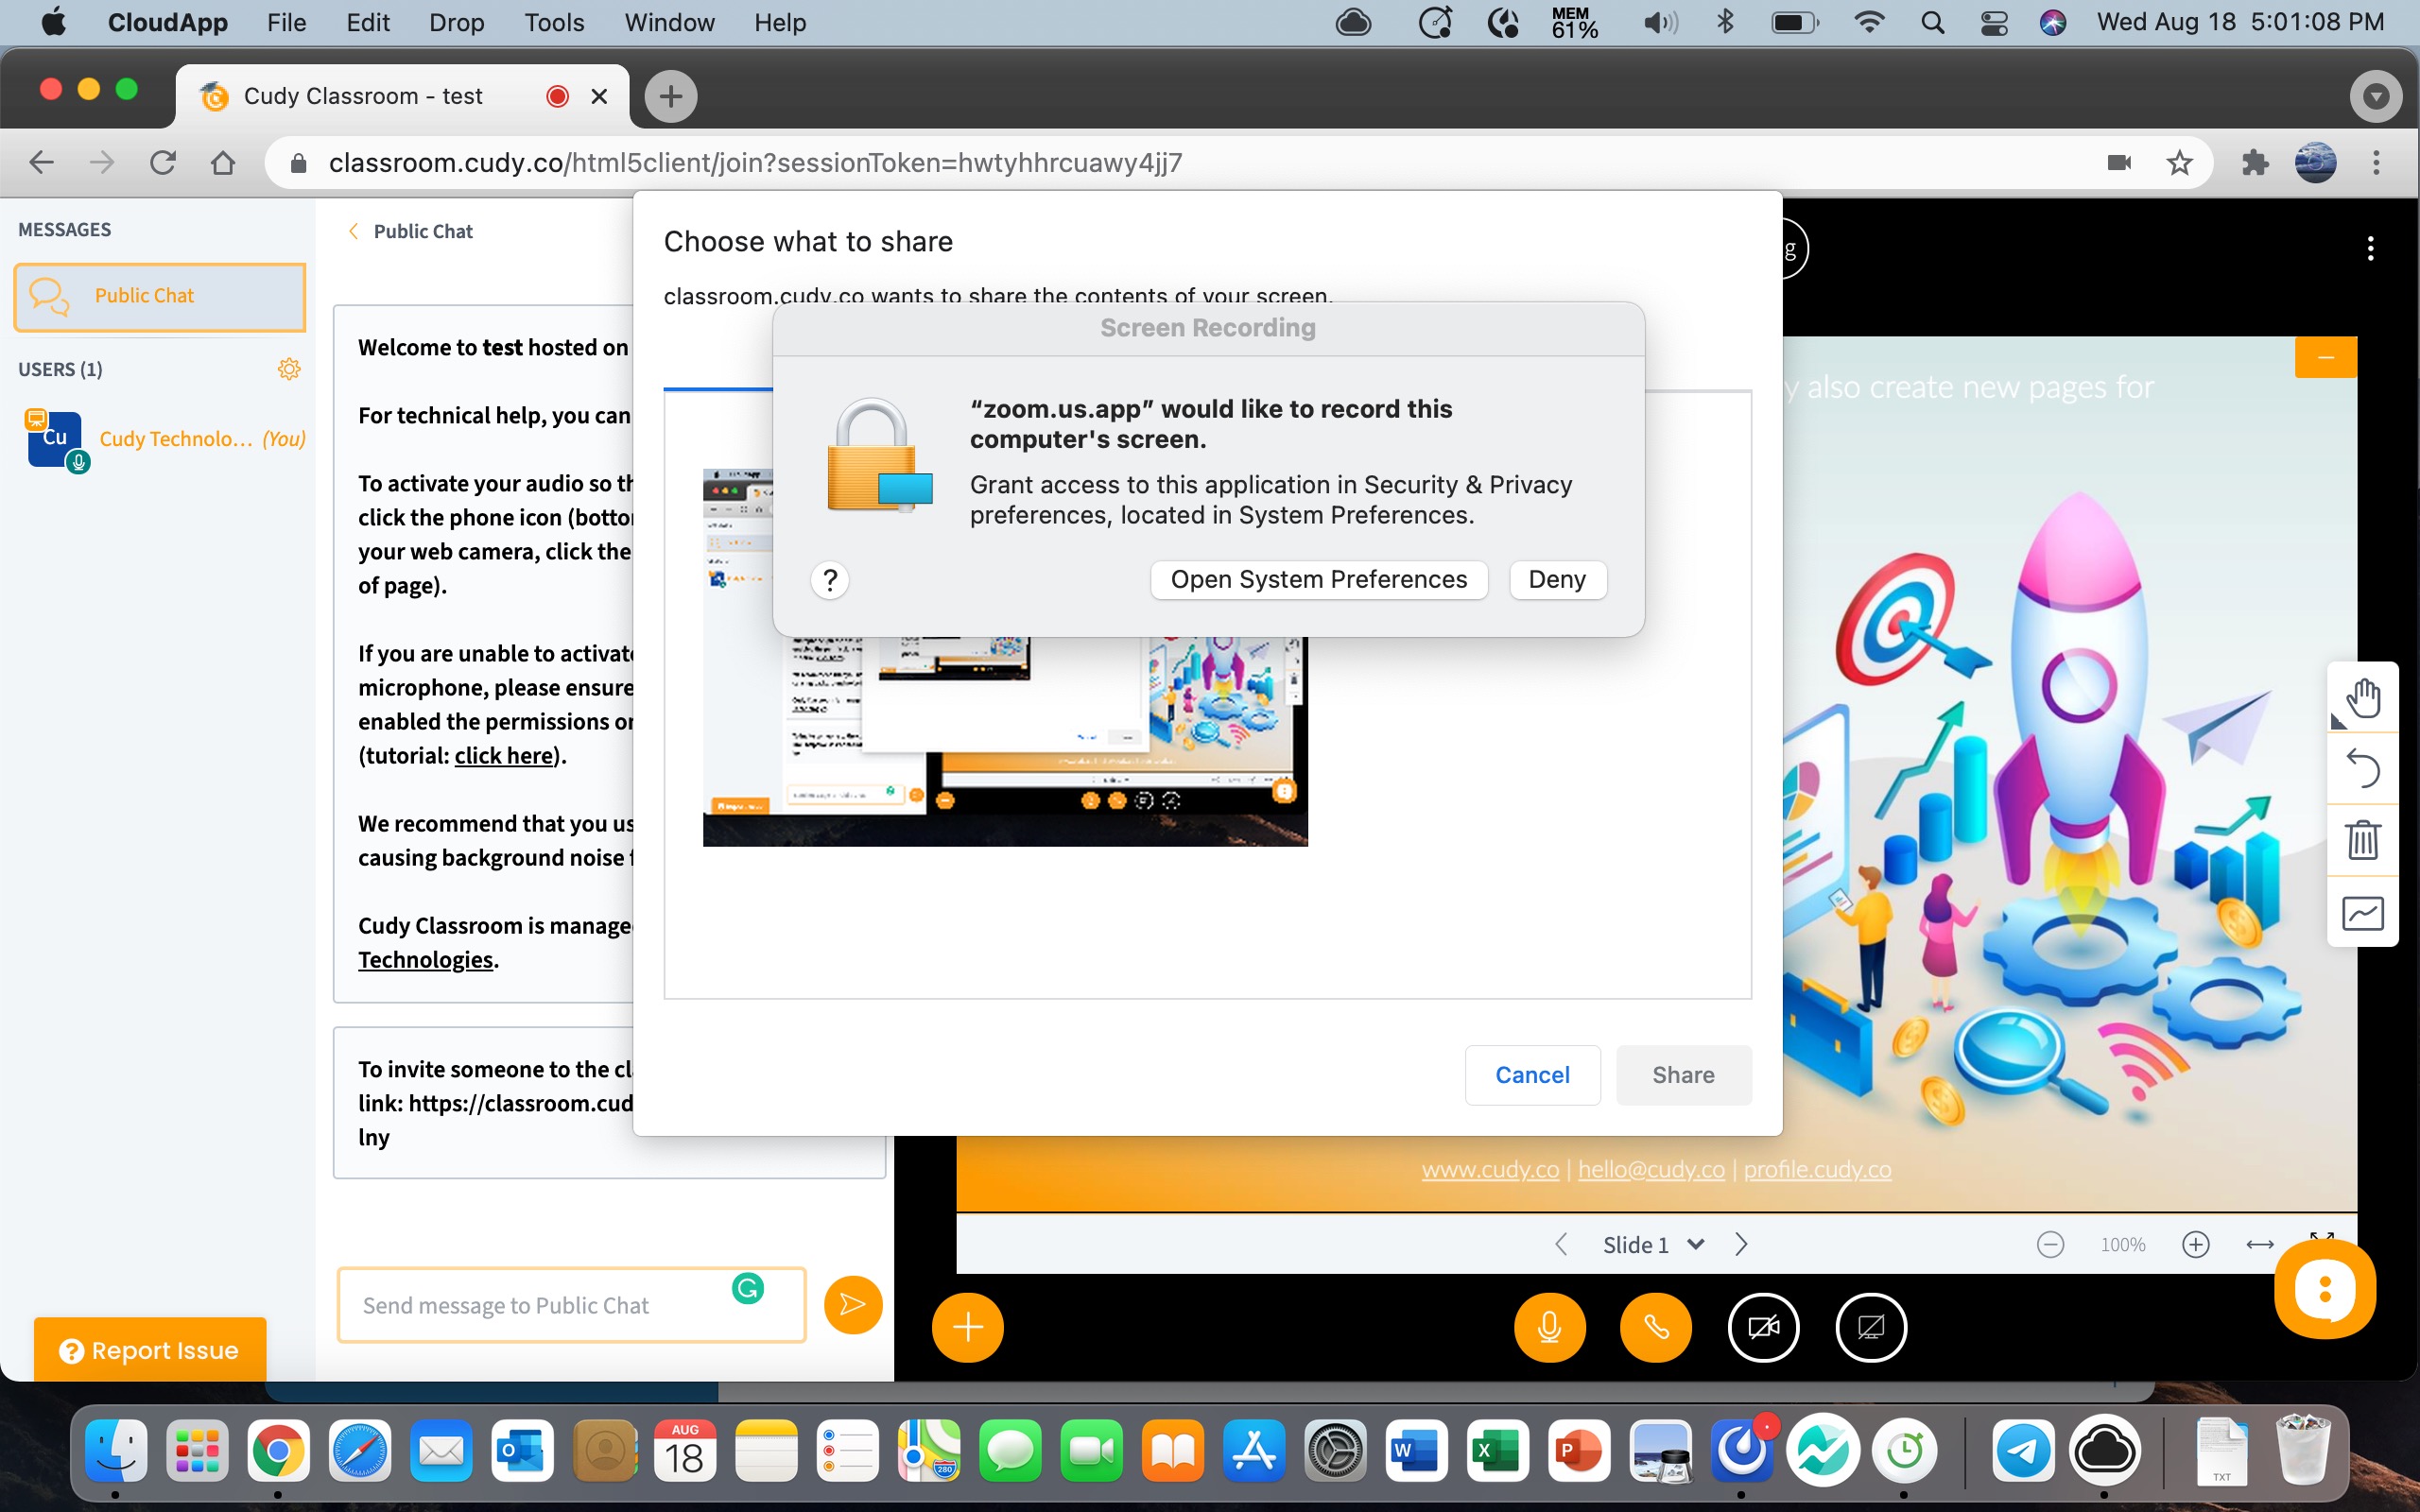This screenshot has height=1512, width=2420.
Task: Collapse Public Chat with back chevron
Action: (353, 231)
